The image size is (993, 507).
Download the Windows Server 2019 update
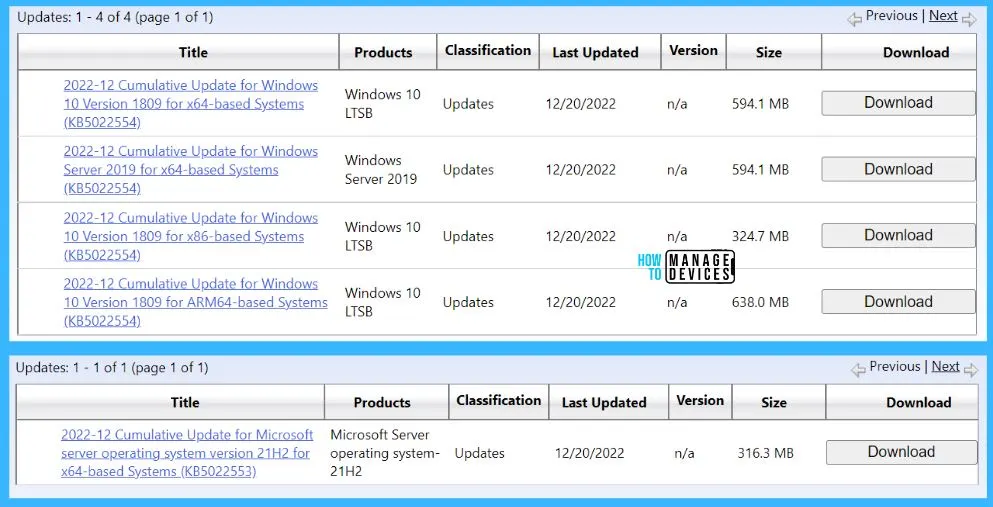tap(898, 170)
